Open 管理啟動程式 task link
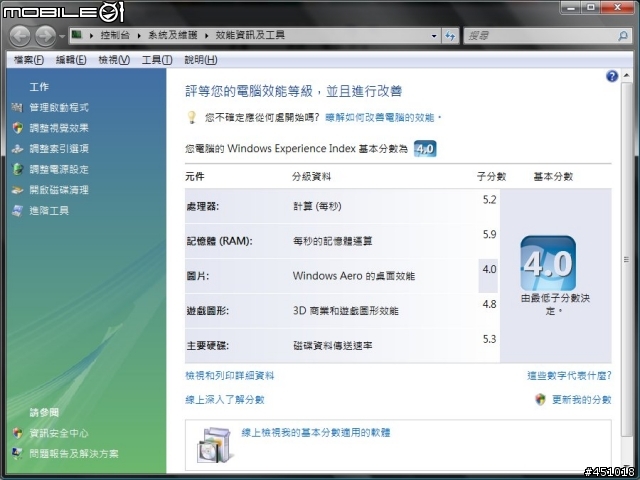The image size is (640, 480). [x=59, y=108]
